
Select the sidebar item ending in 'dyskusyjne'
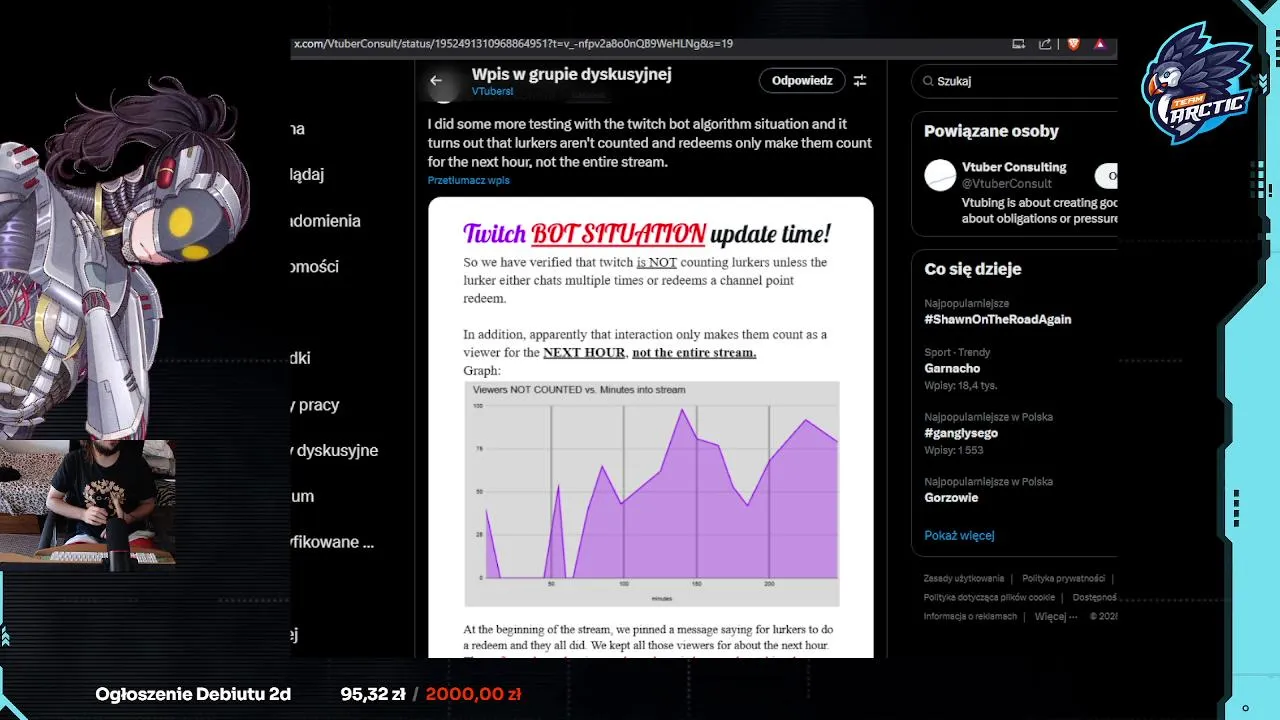[x=334, y=450]
